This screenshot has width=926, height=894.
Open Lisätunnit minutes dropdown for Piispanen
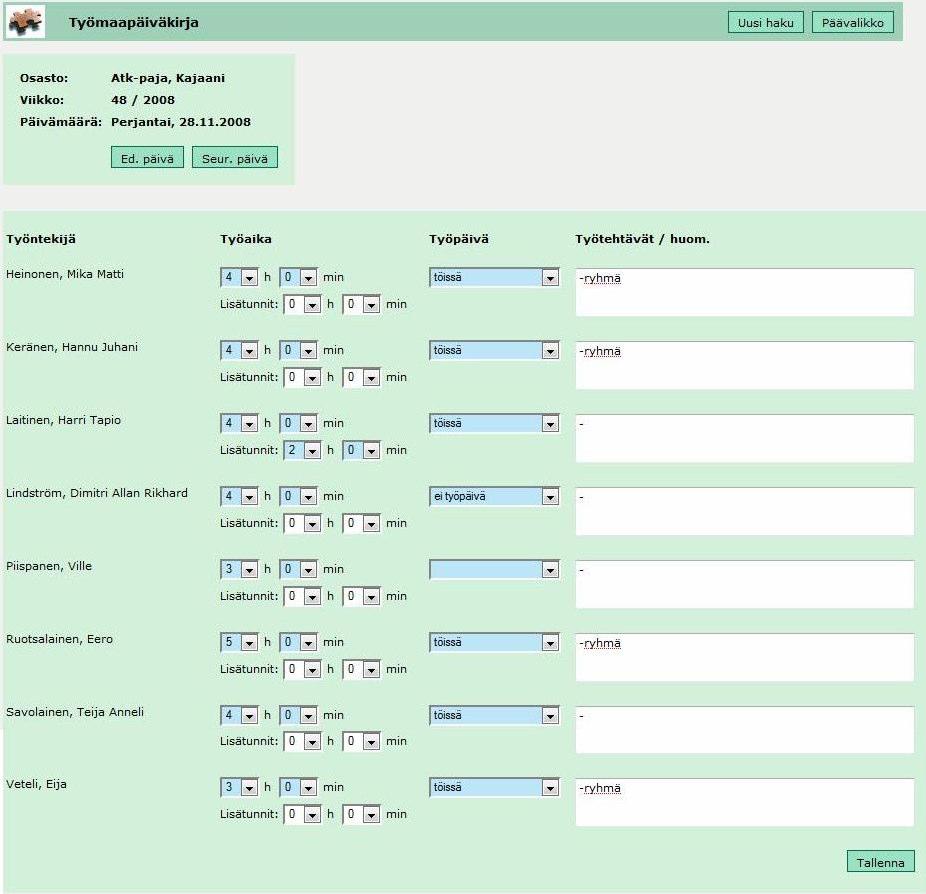tap(361, 596)
